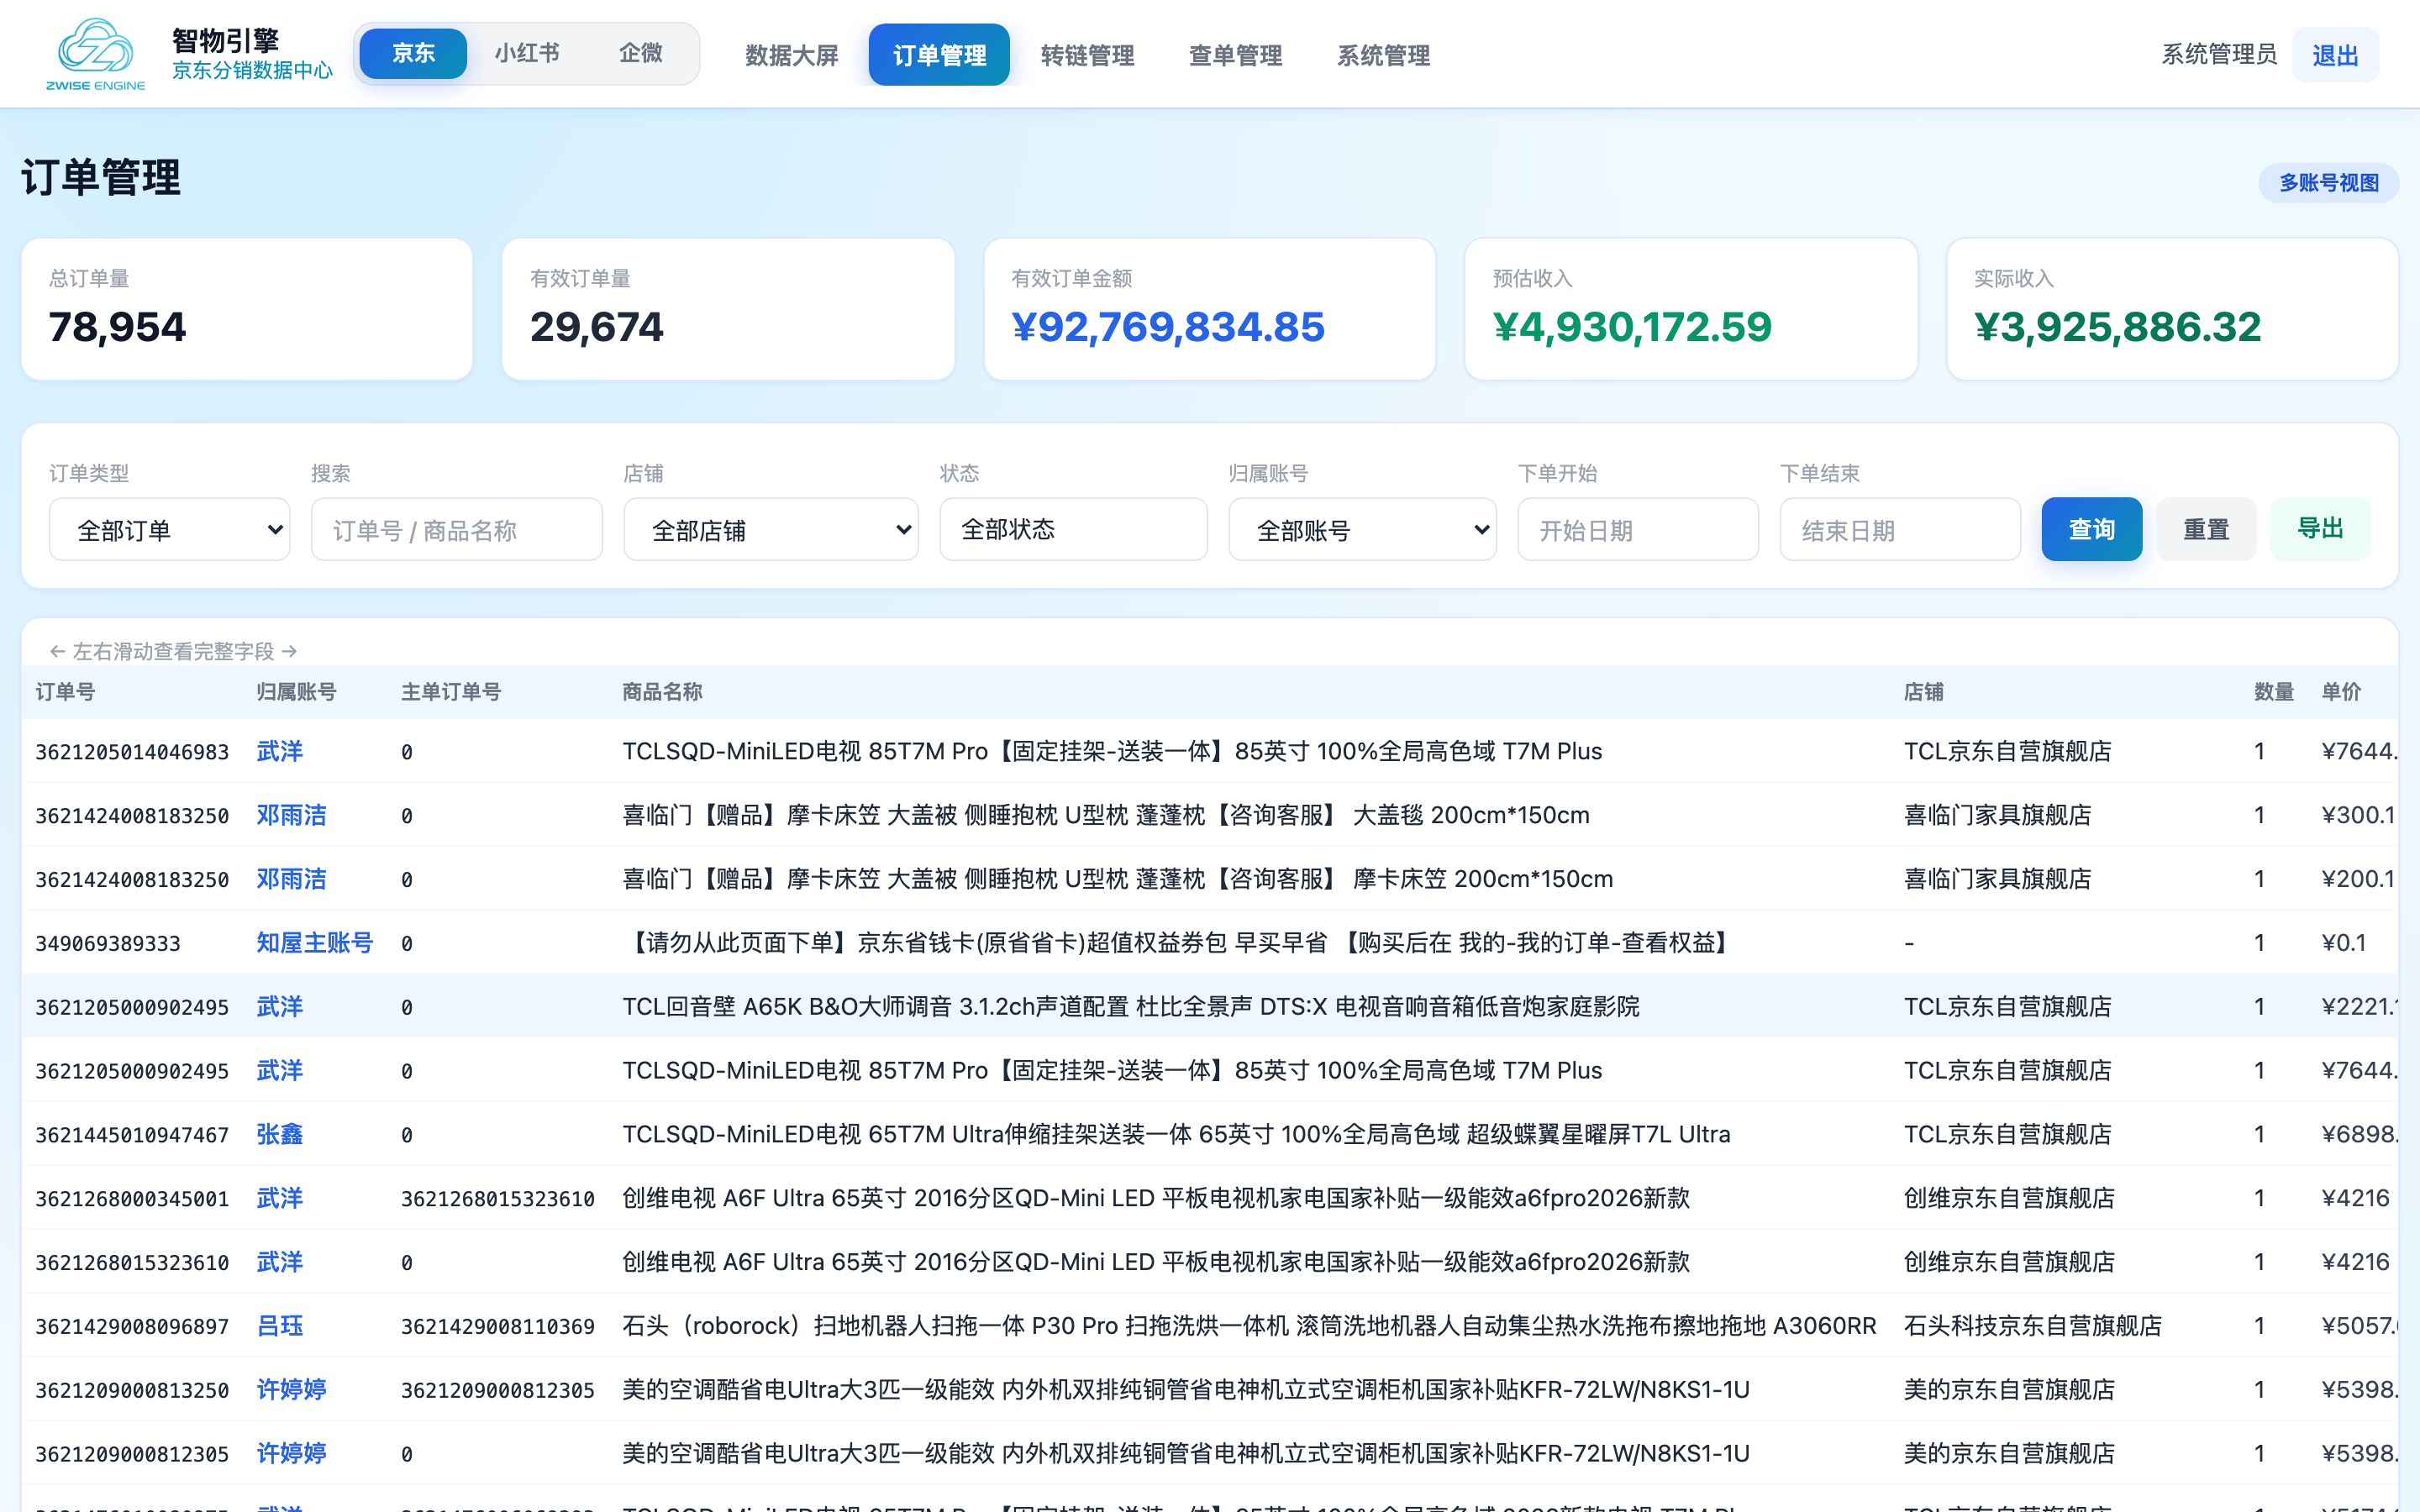The image size is (2420, 1512).
Task: Open the 系统管理 menu
Action: pos(1383,55)
